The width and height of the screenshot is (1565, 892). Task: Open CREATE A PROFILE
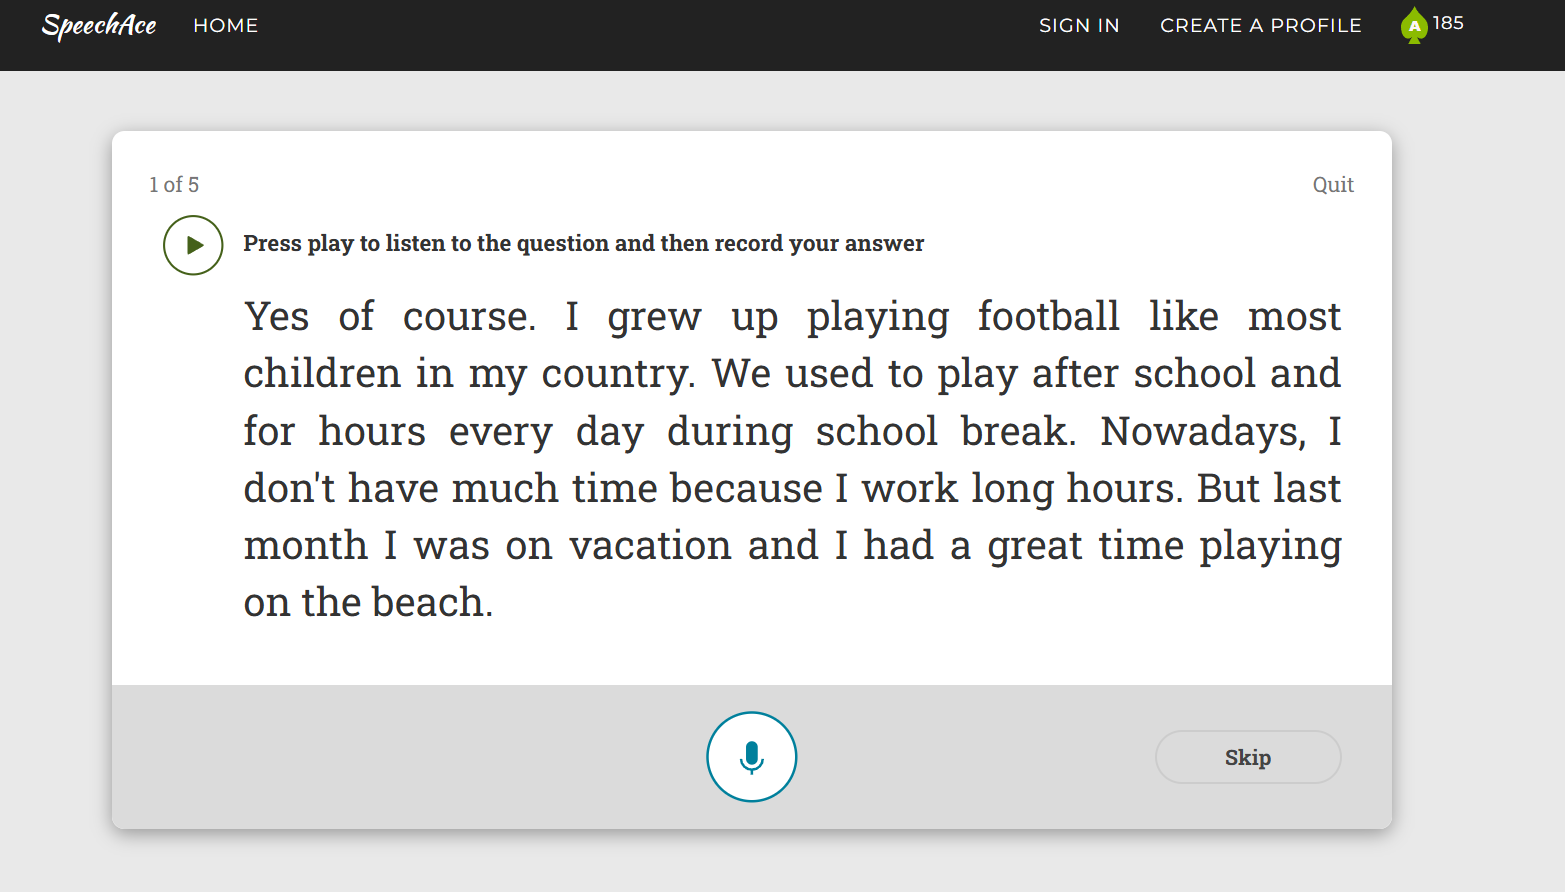[1260, 26]
